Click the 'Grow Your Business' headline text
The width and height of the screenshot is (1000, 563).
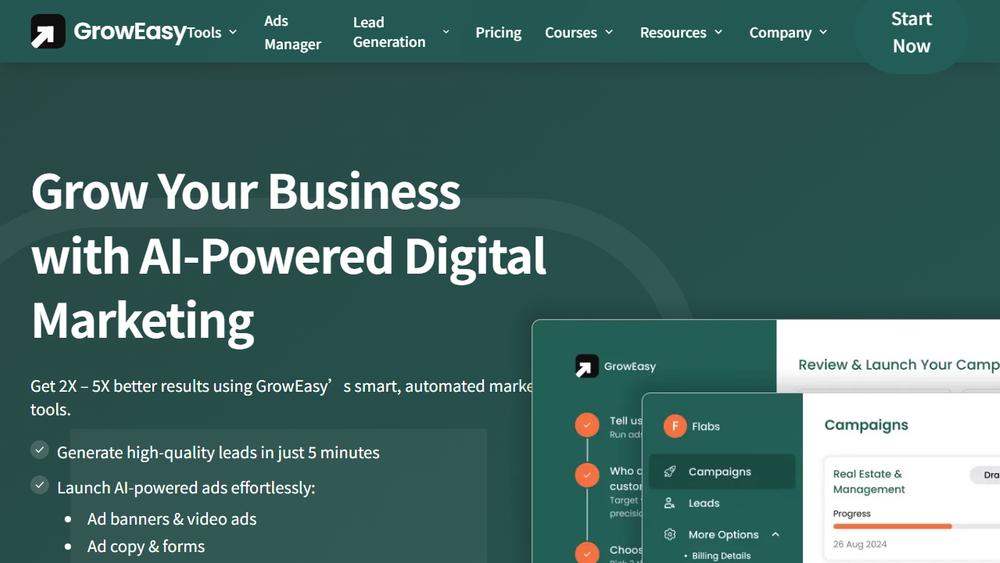(x=246, y=191)
